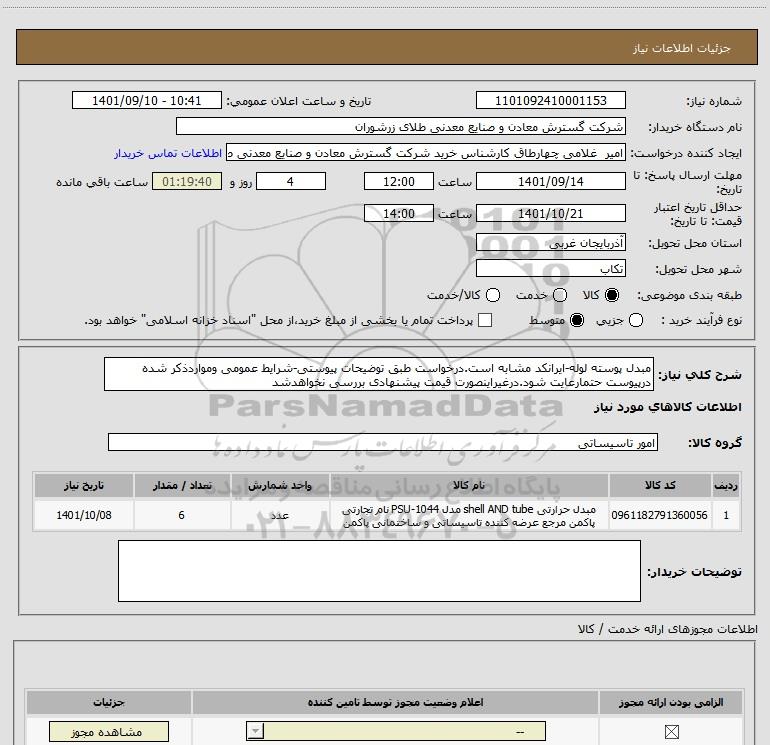Click product name cell PSU-1044
Screen dimensions: 770x745
coord(469,515)
